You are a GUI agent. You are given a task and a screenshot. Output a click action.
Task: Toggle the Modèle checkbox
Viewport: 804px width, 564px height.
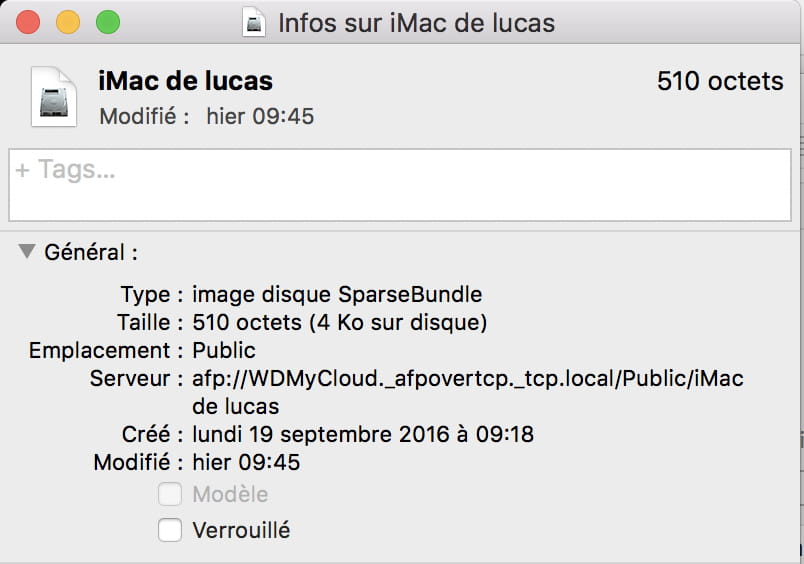[x=170, y=494]
